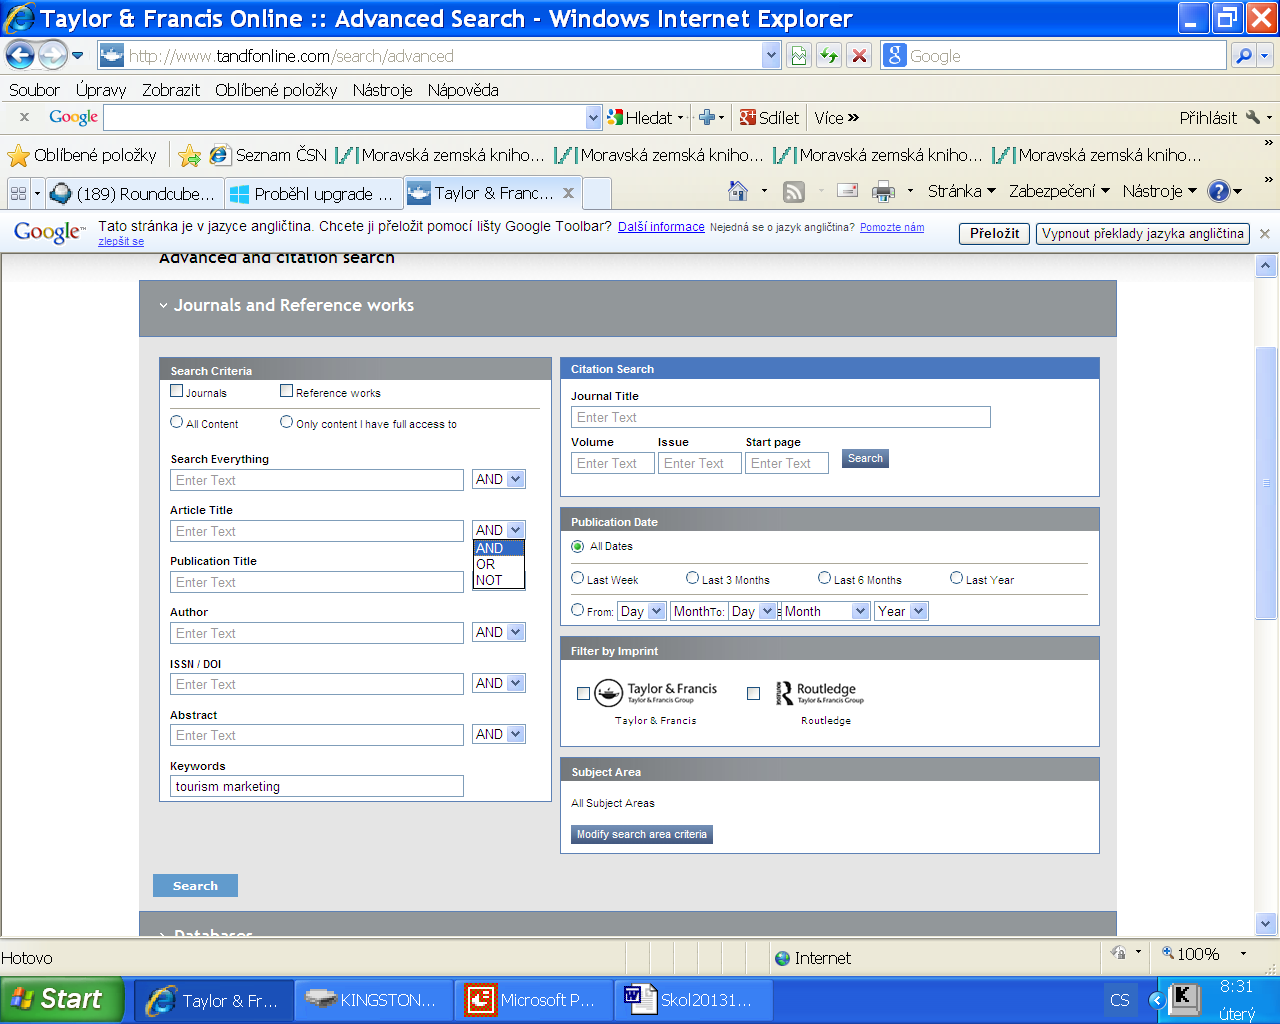Viewport: 1280px width, 1024px height.
Task: Open the AND dropdown next to Abstract
Action: 499,734
